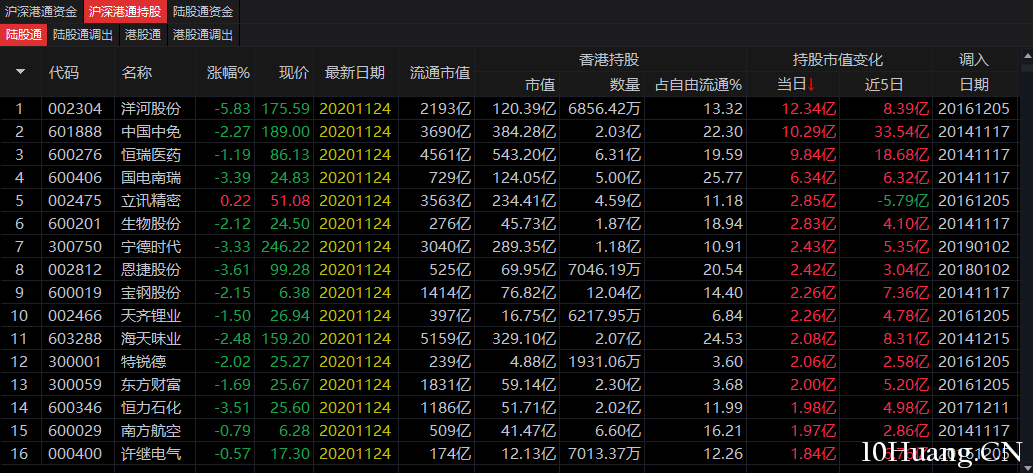This screenshot has height=473, width=1033.
Task: Open the 沪深港通资金 tab
Action: click(41, 11)
